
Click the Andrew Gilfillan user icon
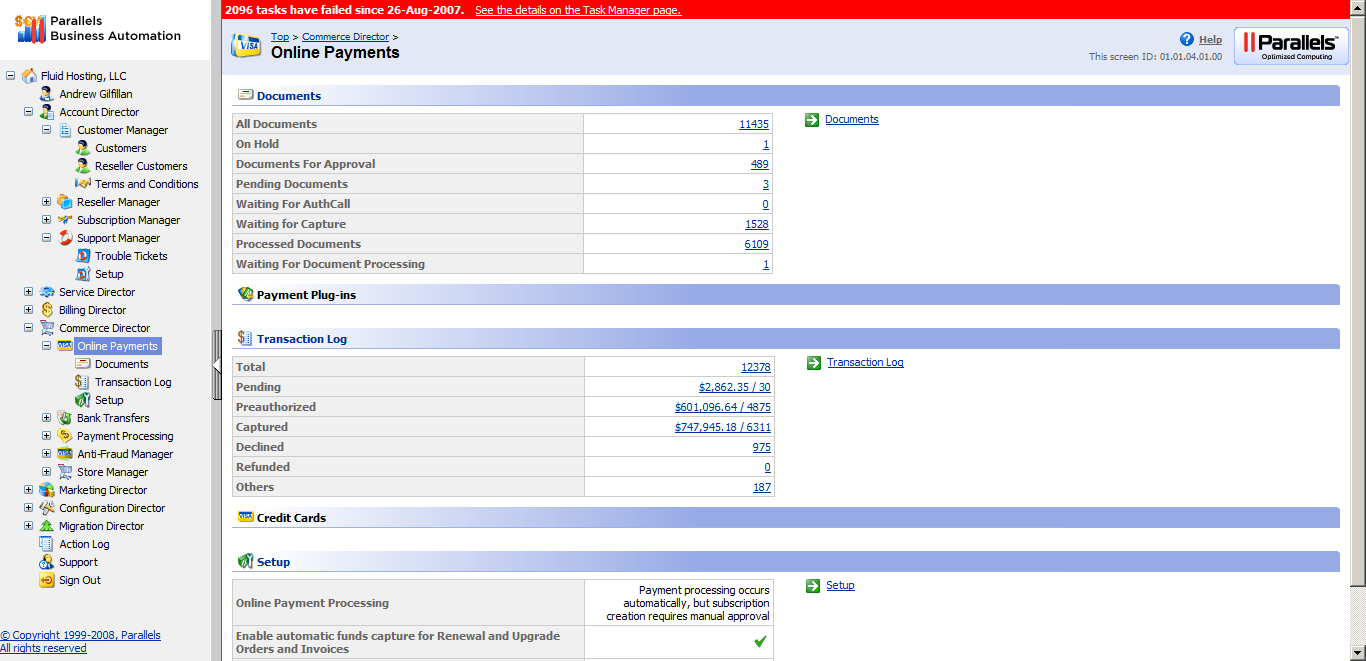[x=47, y=94]
